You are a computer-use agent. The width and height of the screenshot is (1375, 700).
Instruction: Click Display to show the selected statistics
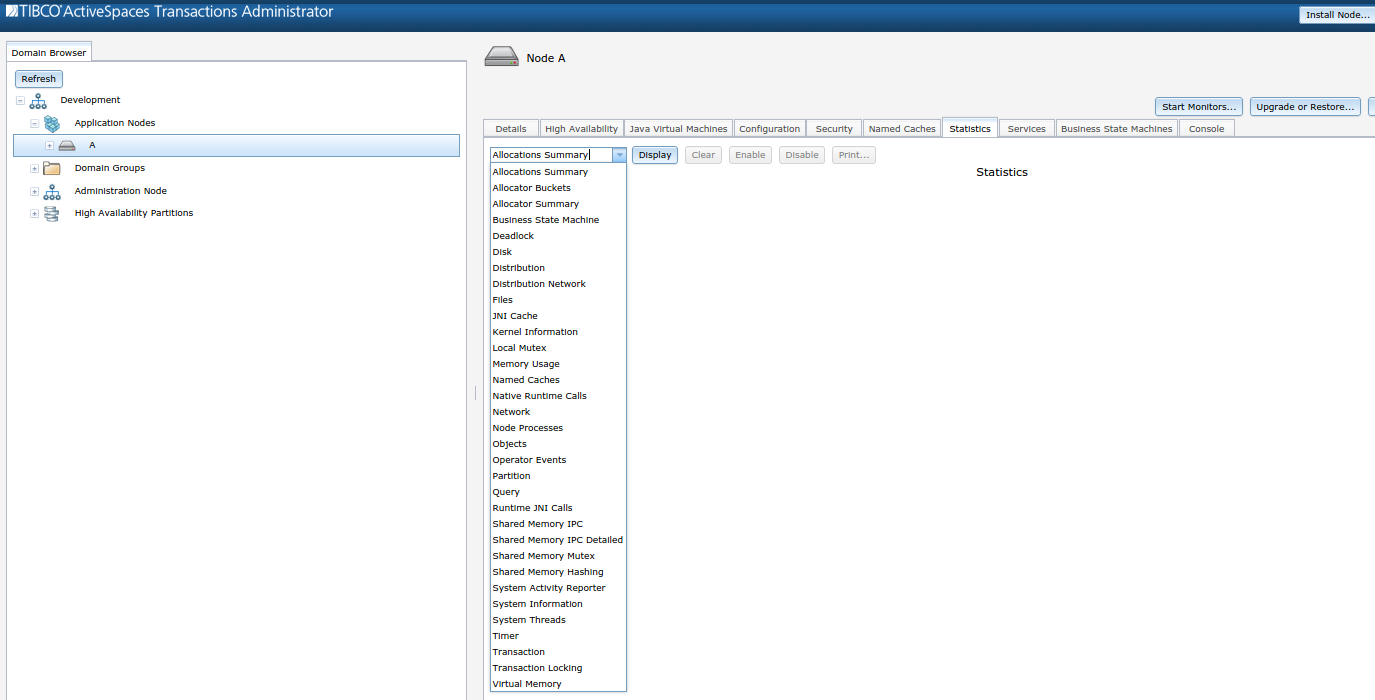(x=654, y=154)
